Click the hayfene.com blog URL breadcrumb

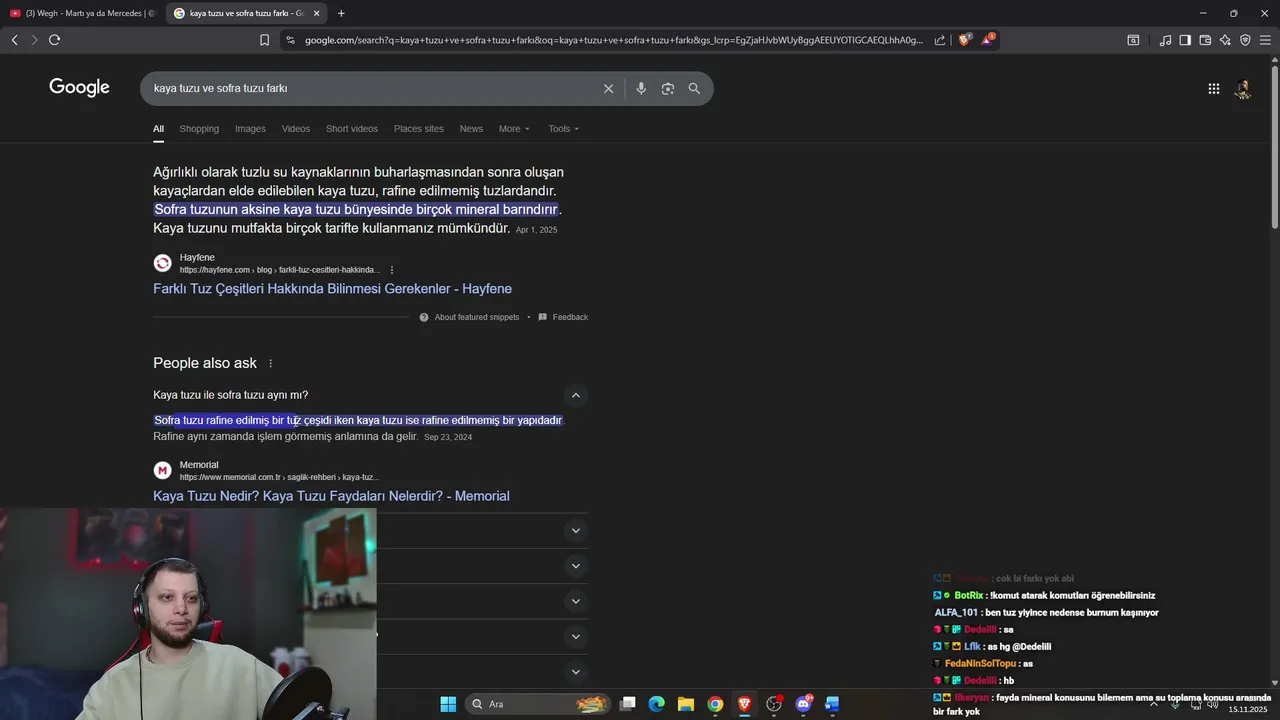click(x=279, y=270)
